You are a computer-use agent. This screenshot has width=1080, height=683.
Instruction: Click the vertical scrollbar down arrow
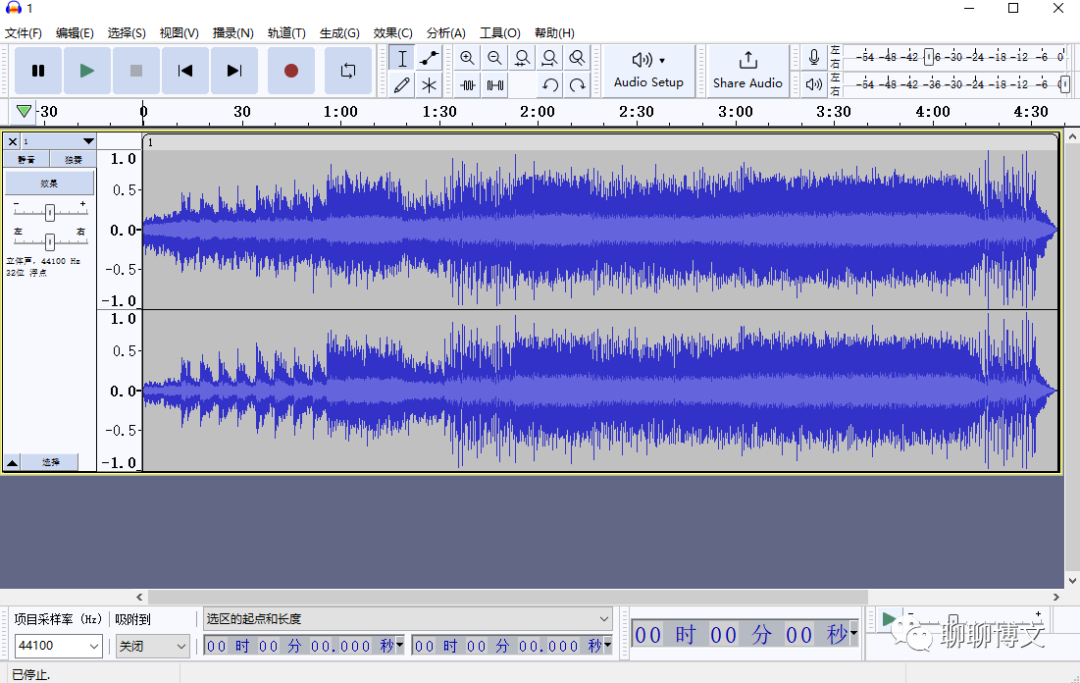point(1072,580)
